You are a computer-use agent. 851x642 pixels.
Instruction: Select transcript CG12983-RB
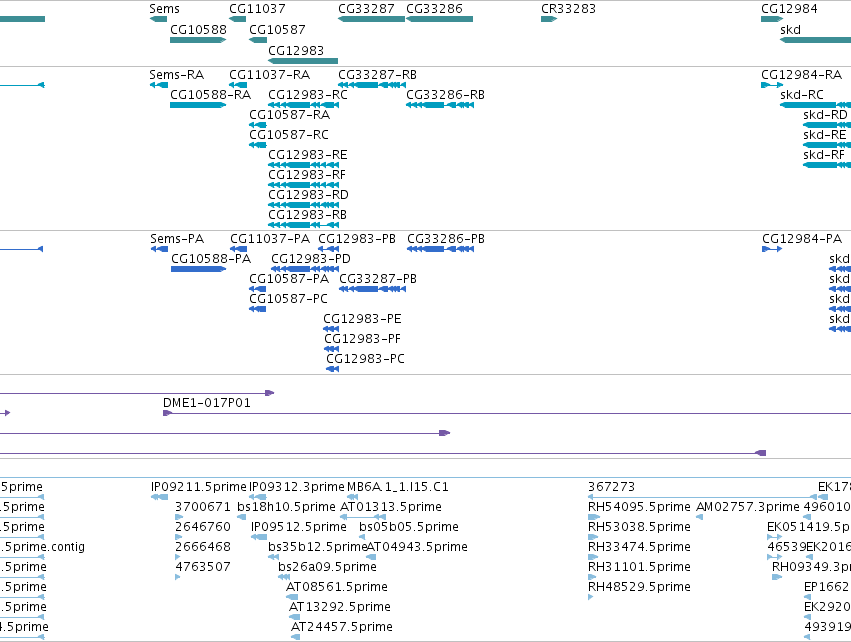[307, 215]
